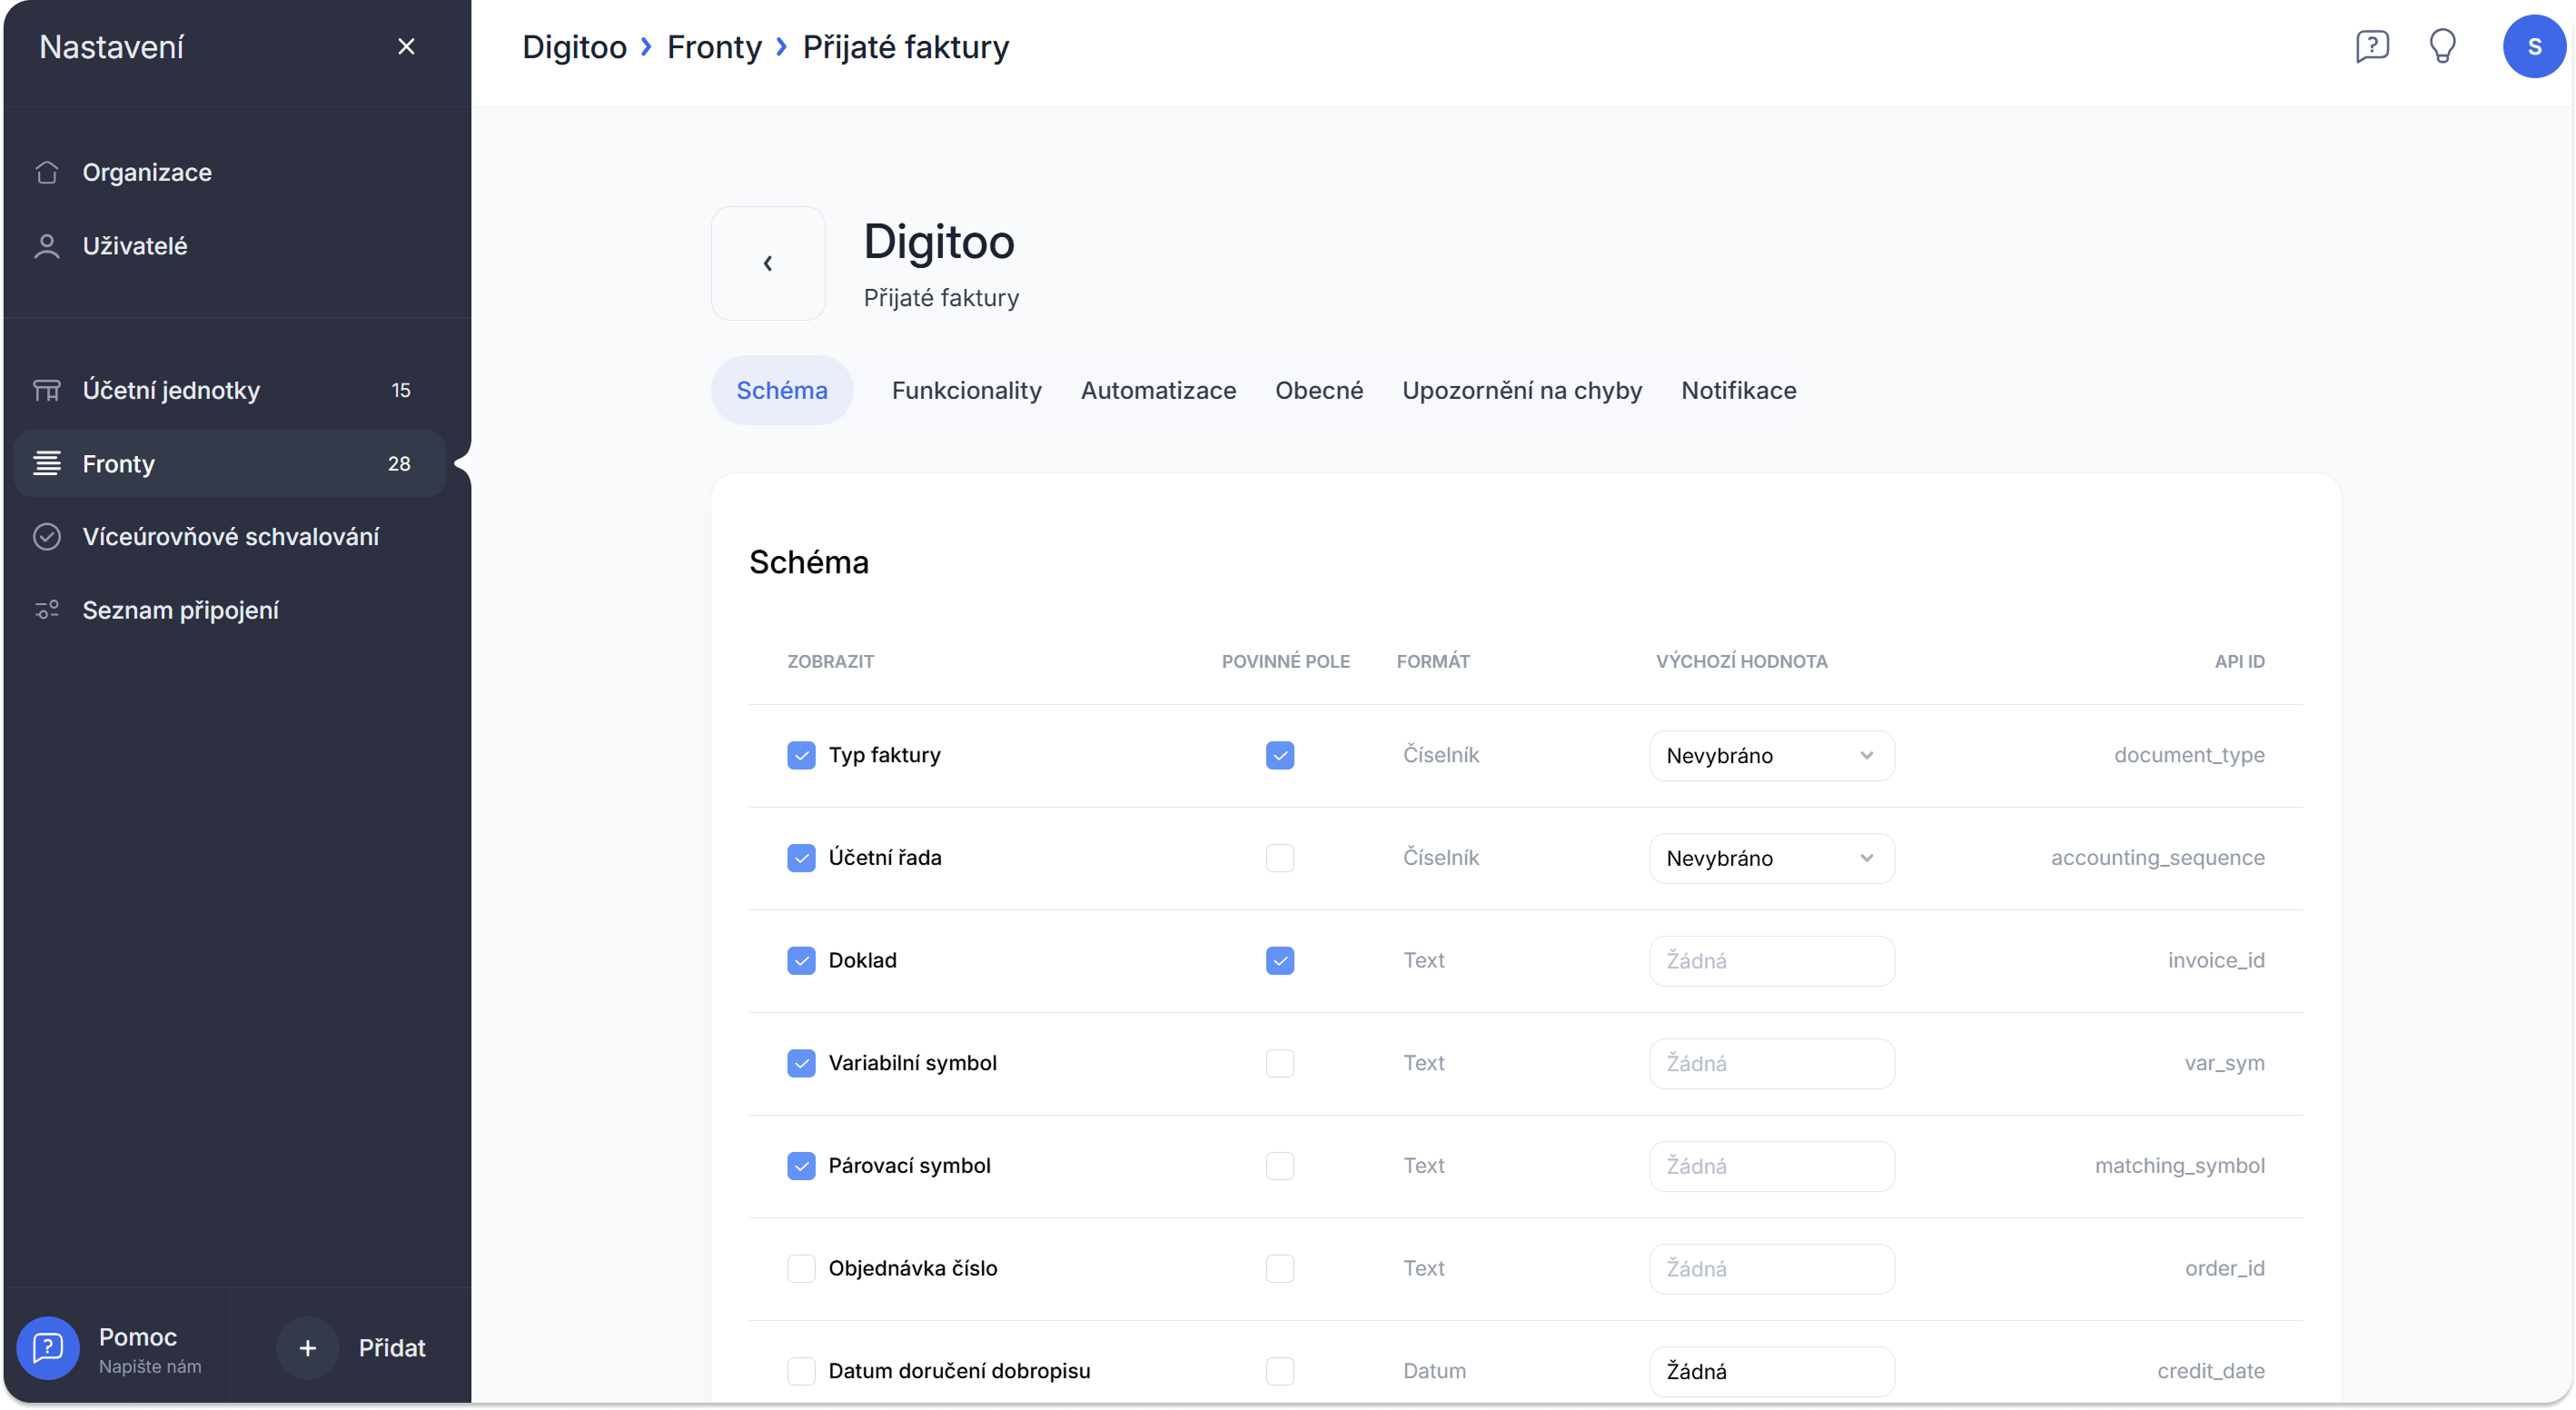
Task: Click the Uživatelé person icon
Action: point(47,246)
